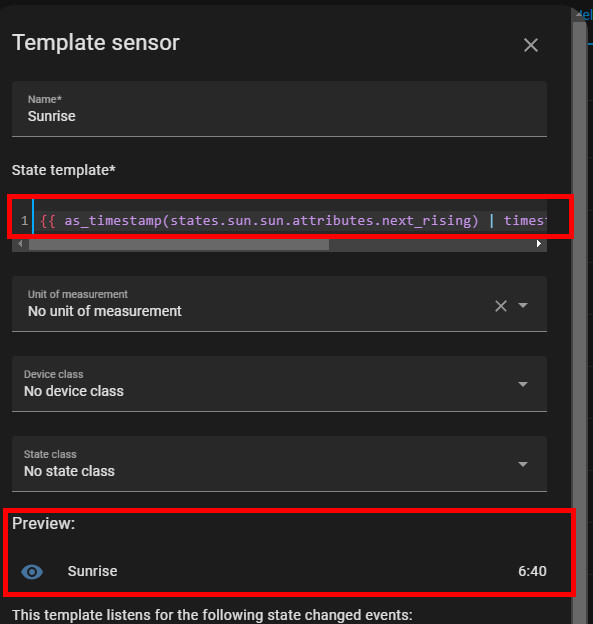Click the empty horizontal scrollbar track area
Screen dimensions: 593x624
tap(431, 245)
